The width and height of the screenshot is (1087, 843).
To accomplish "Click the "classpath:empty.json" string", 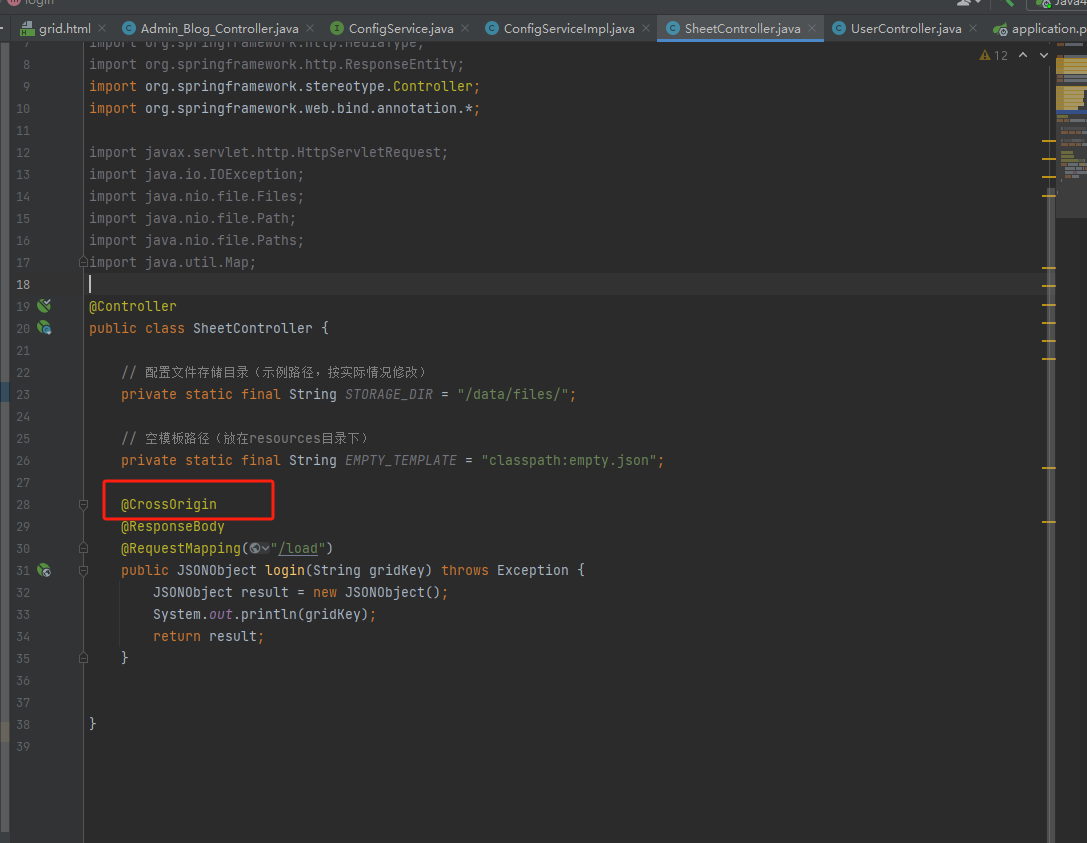I will [568, 460].
